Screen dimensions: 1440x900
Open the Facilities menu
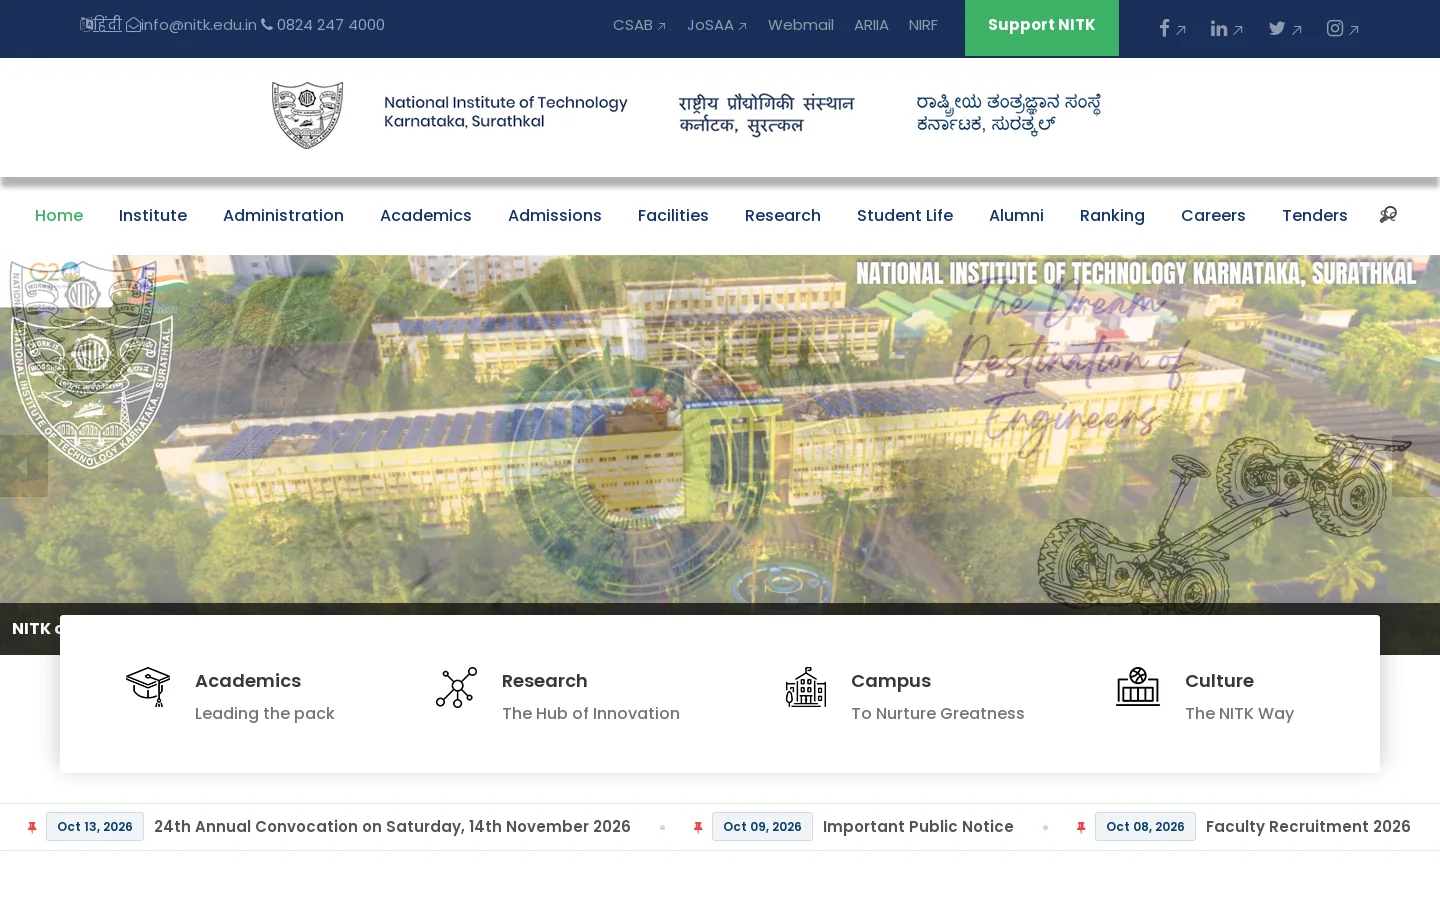[673, 215]
